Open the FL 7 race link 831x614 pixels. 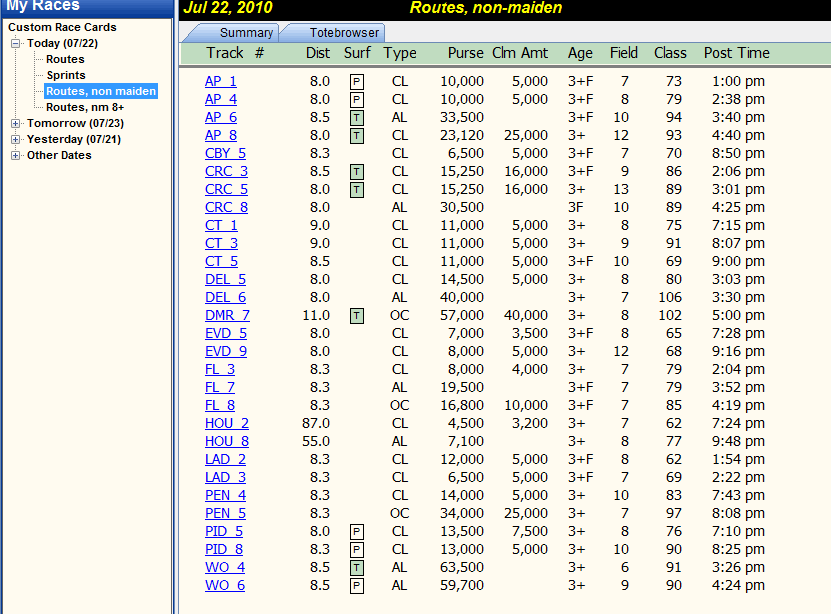(220, 388)
